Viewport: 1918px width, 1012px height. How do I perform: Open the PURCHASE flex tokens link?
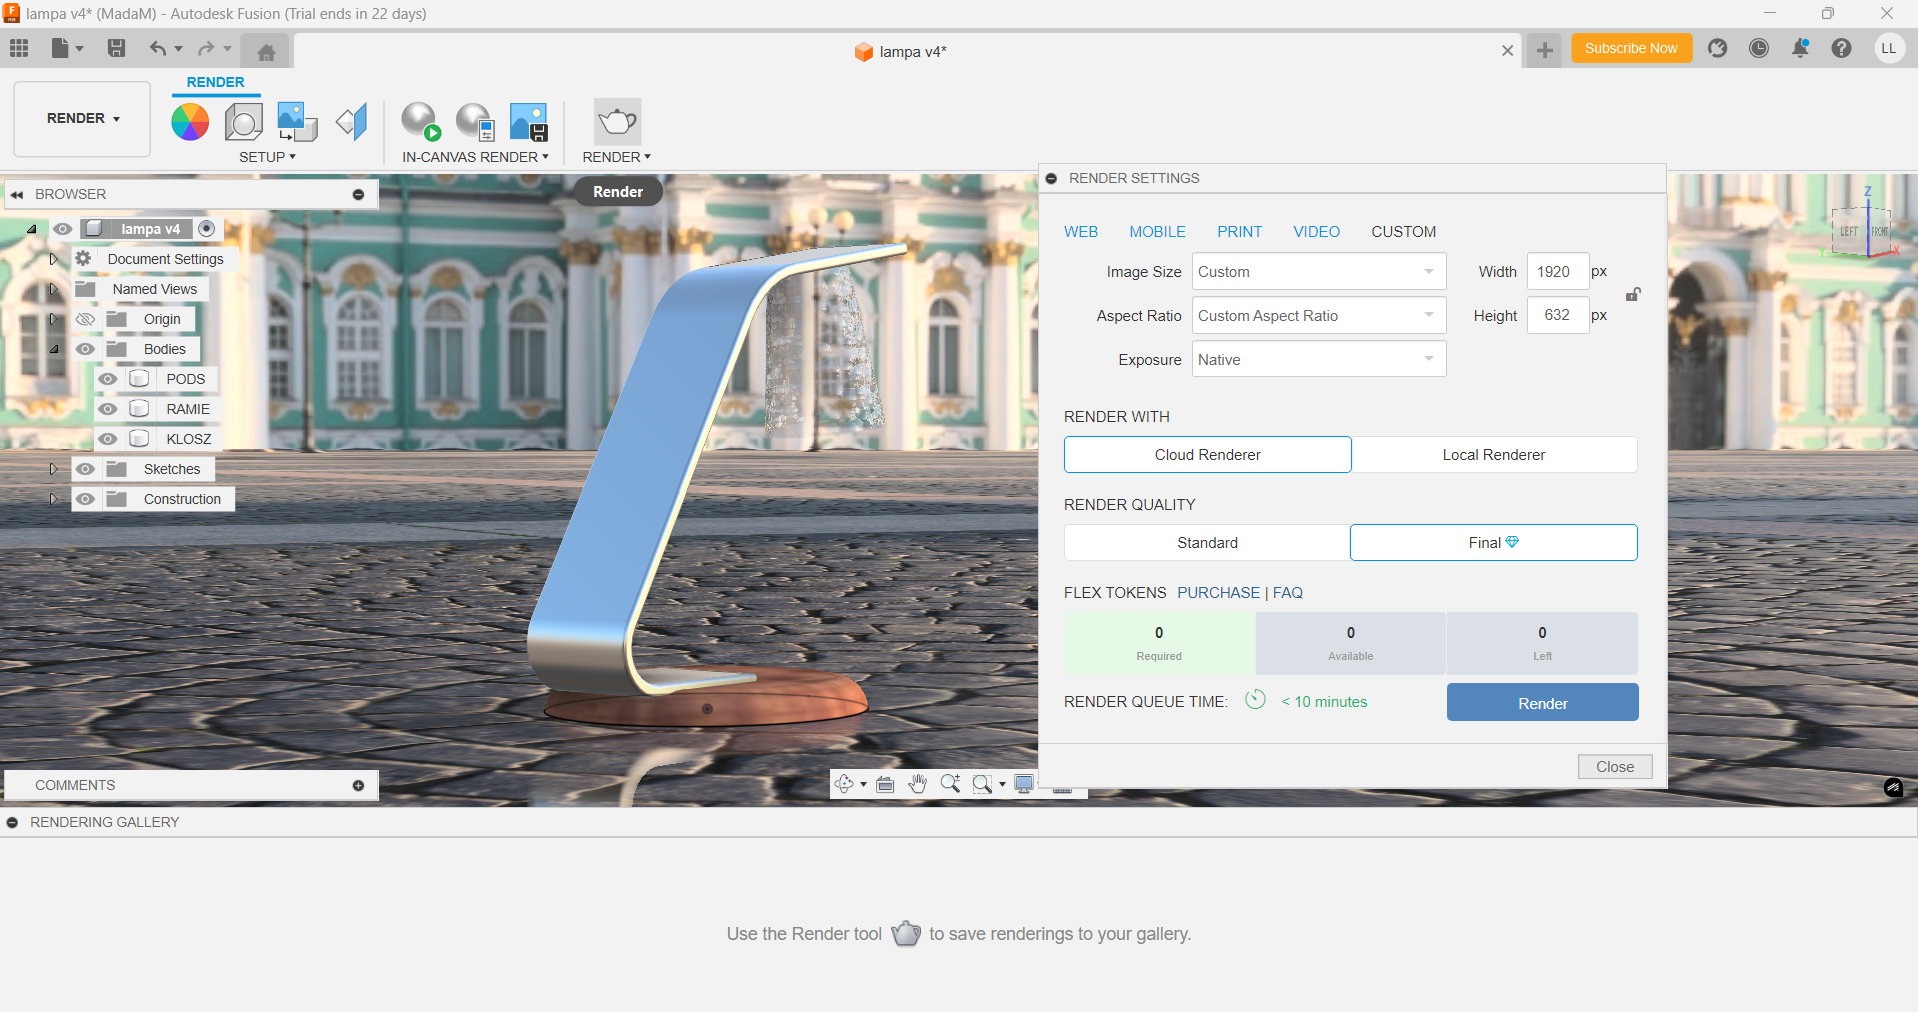(1218, 593)
